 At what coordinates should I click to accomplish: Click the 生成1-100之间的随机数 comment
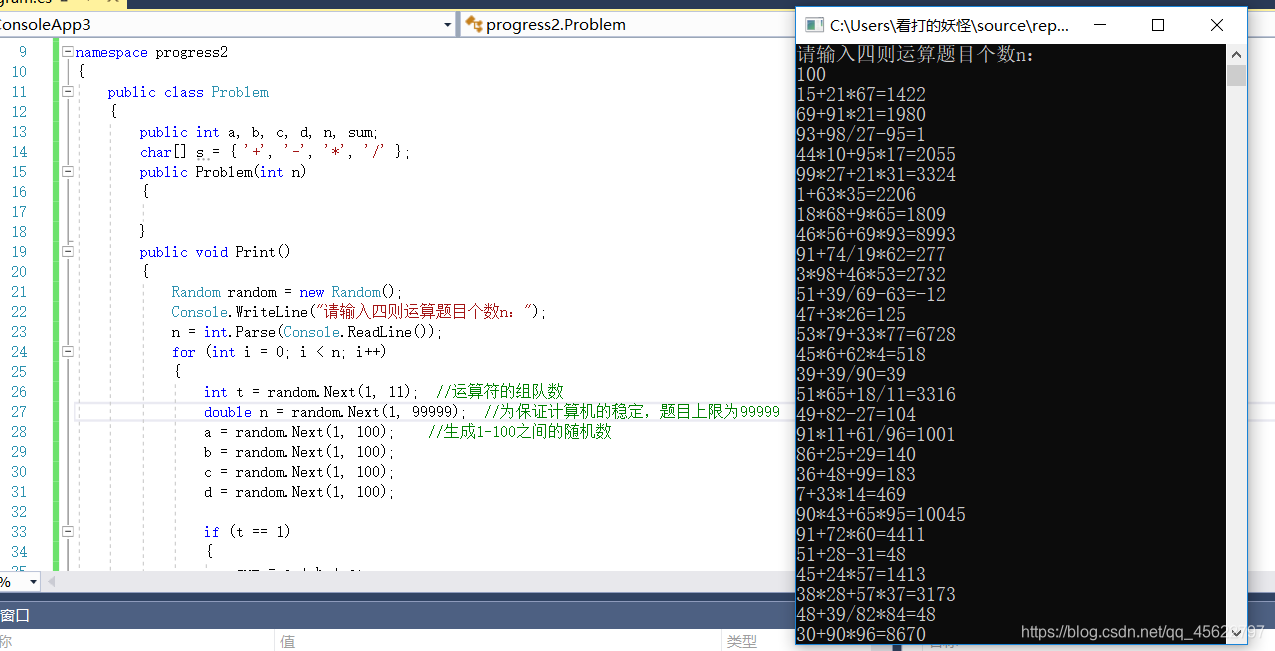tap(520, 432)
